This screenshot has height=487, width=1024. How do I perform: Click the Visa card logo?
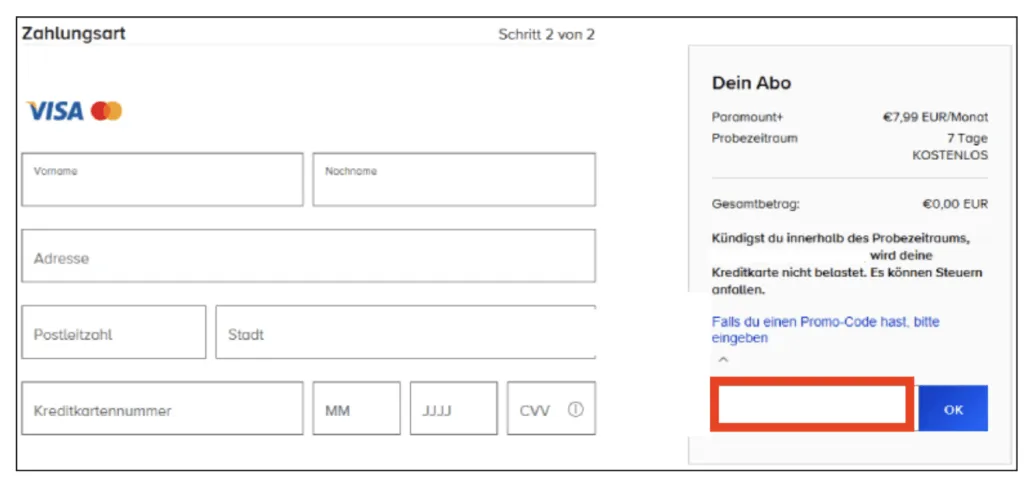55,111
